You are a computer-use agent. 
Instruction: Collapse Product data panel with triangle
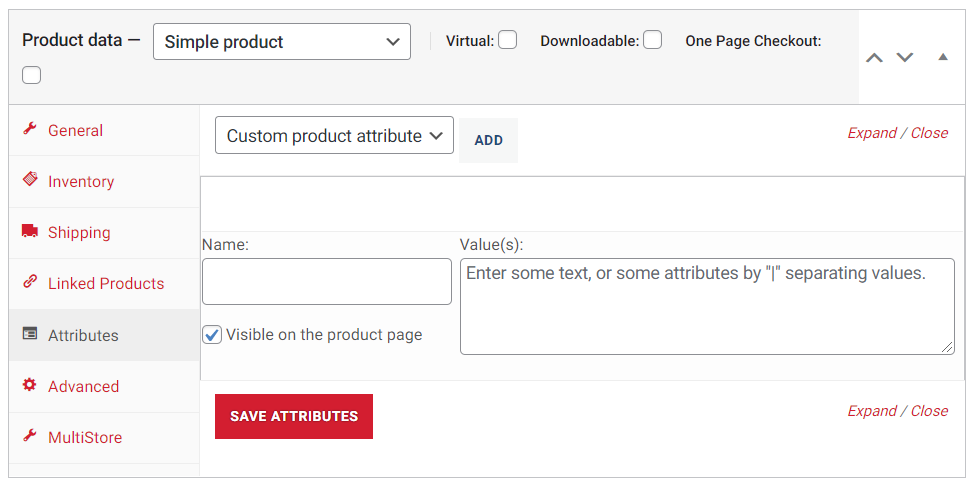[943, 57]
